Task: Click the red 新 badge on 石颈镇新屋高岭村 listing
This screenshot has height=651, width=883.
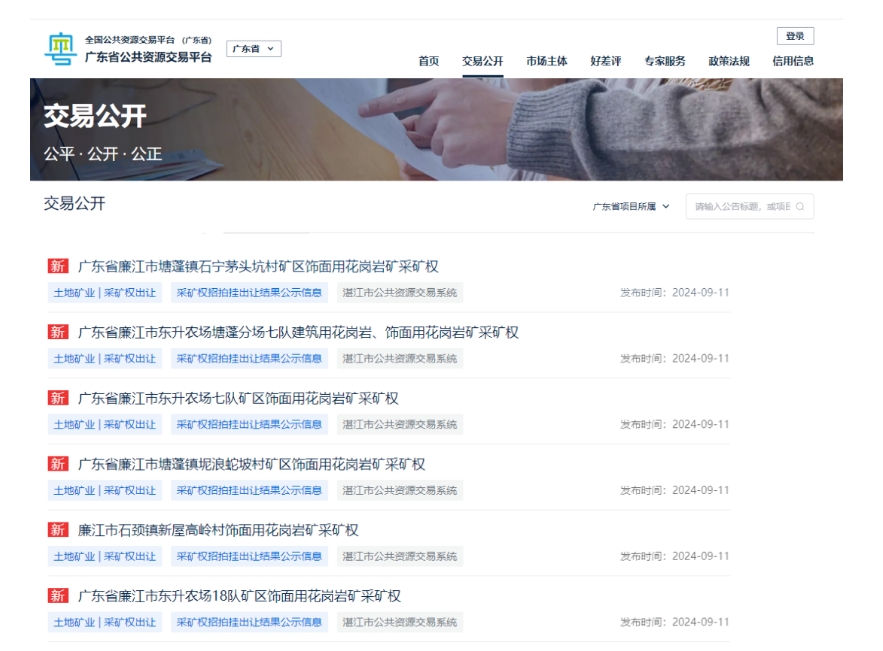Action: point(58,530)
